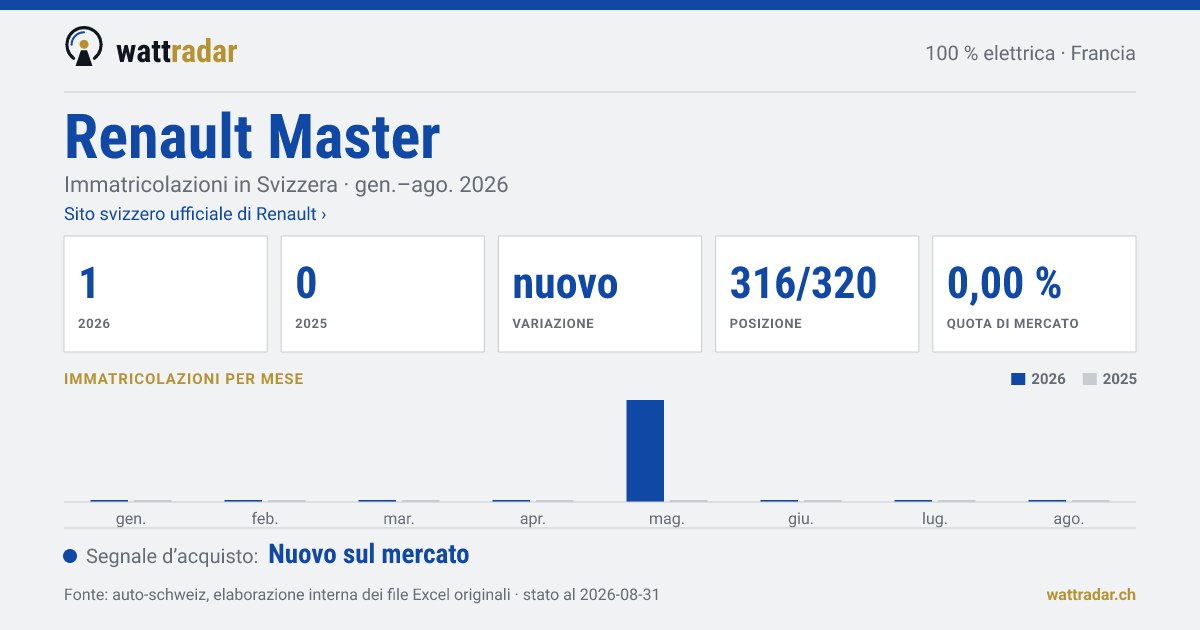Click the wattradar brand name text

pos(177,51)
